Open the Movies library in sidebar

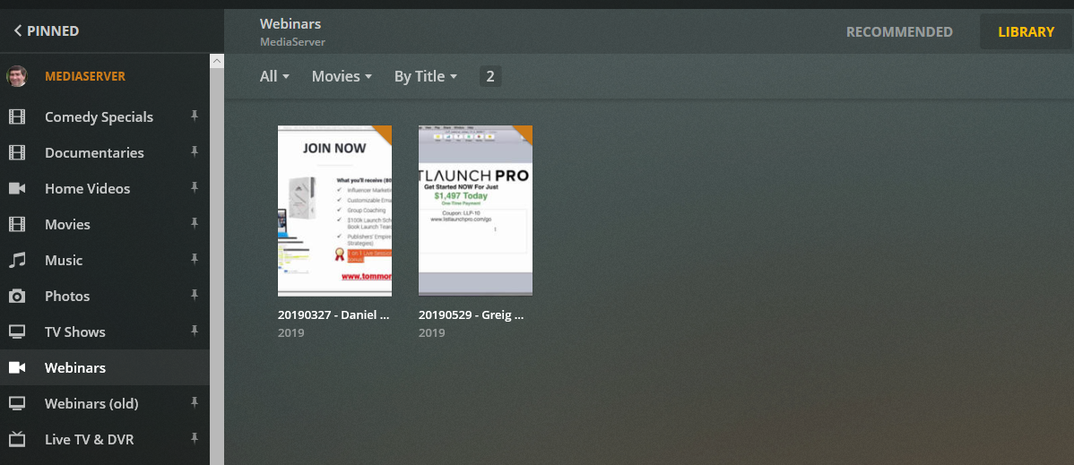click(67, 225)
